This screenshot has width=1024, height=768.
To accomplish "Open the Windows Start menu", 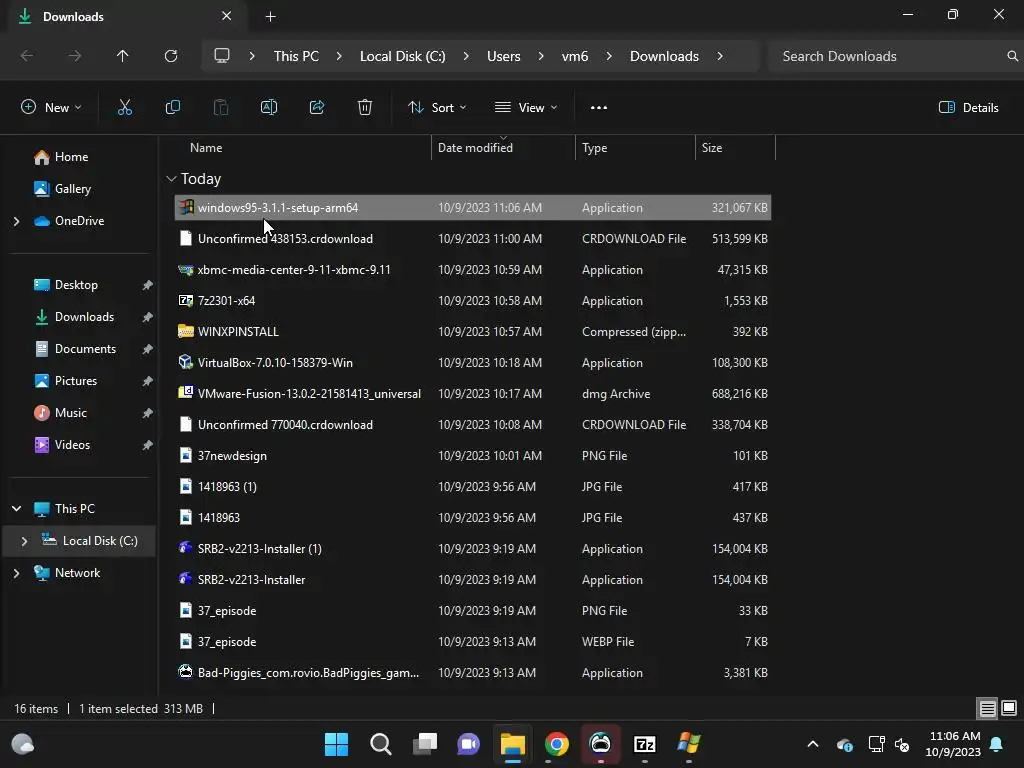I will (336, 744).
